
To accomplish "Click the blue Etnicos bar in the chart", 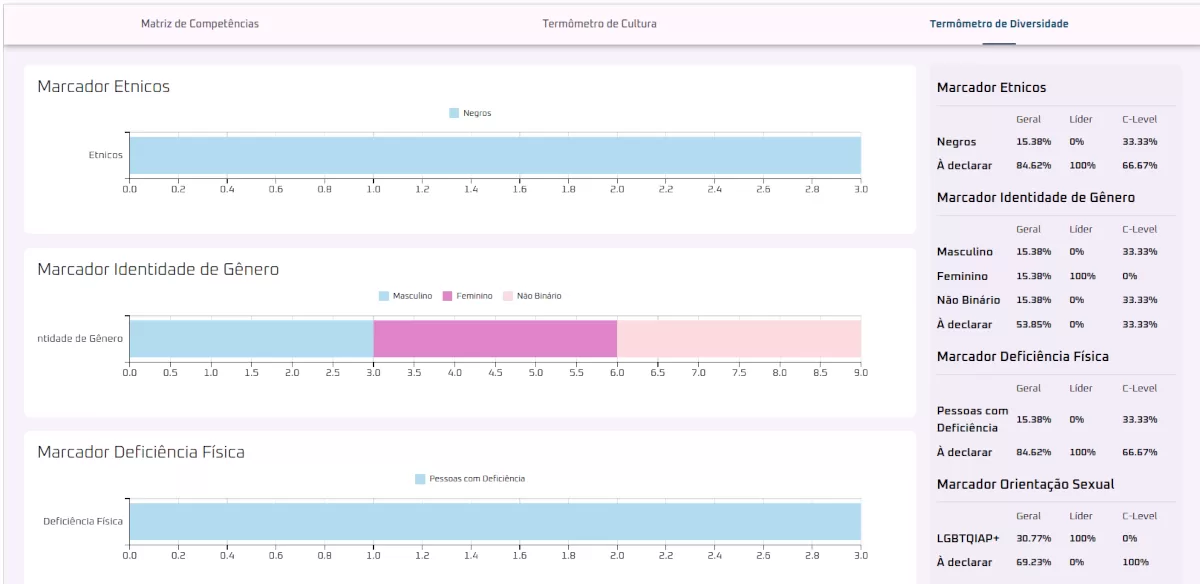I will tap(495, 155).
